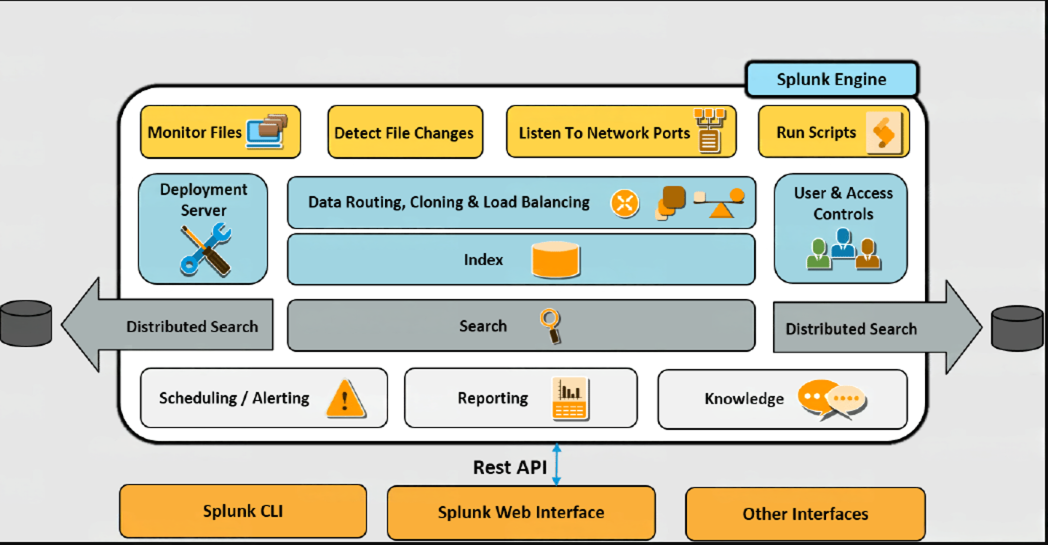Click the User & Access Controls people icon

pyautogui.click(x=843, y=250)
